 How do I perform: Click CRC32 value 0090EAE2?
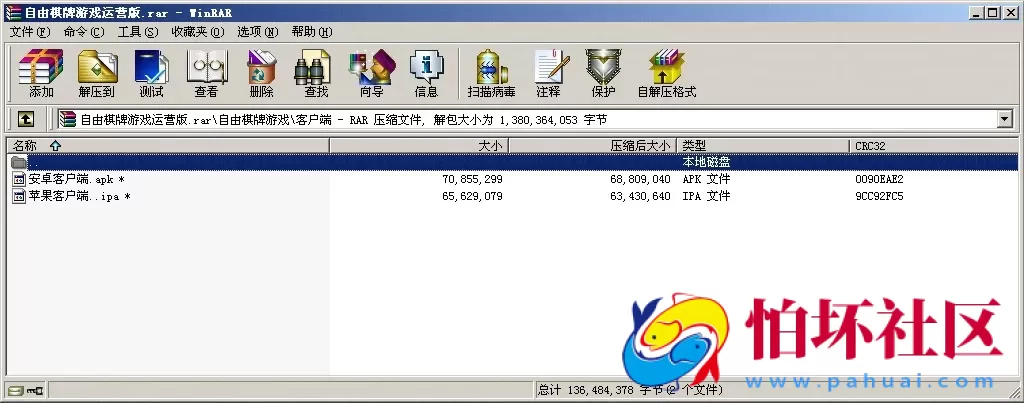[x=879, y=179]
